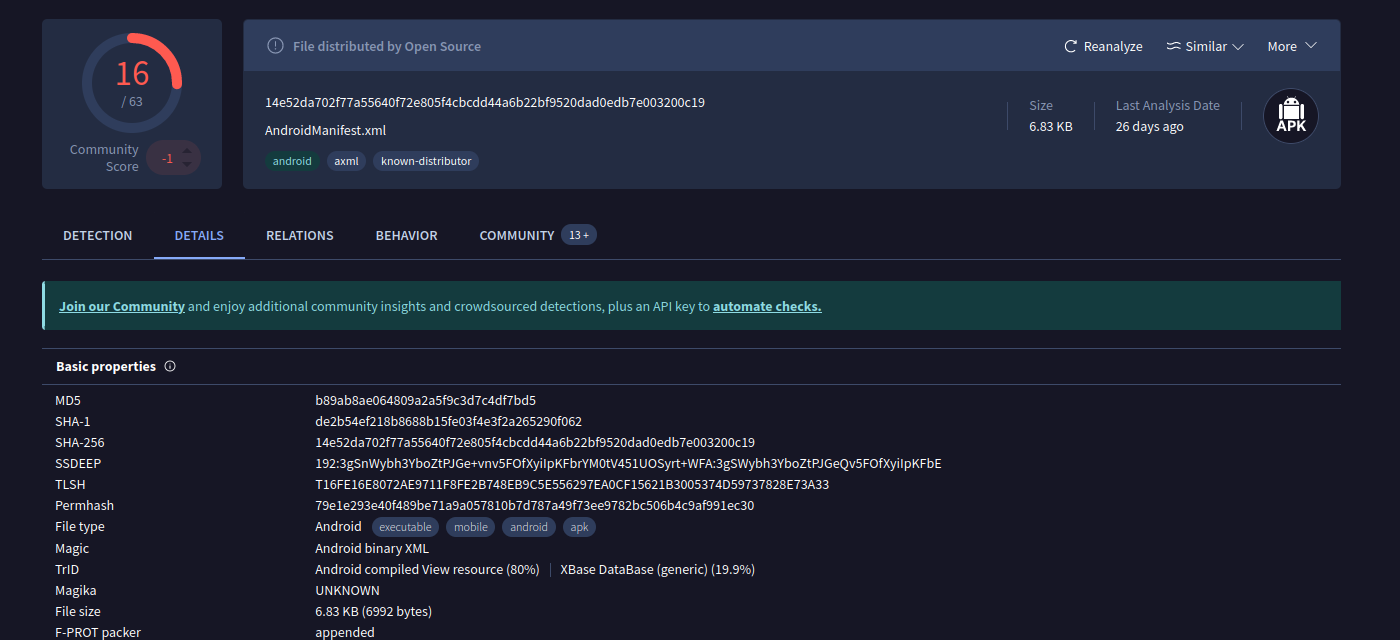Click the Magika value UNKNOWN
The width and height of the screenshot is (1400, 640).
tap(347, 591)
